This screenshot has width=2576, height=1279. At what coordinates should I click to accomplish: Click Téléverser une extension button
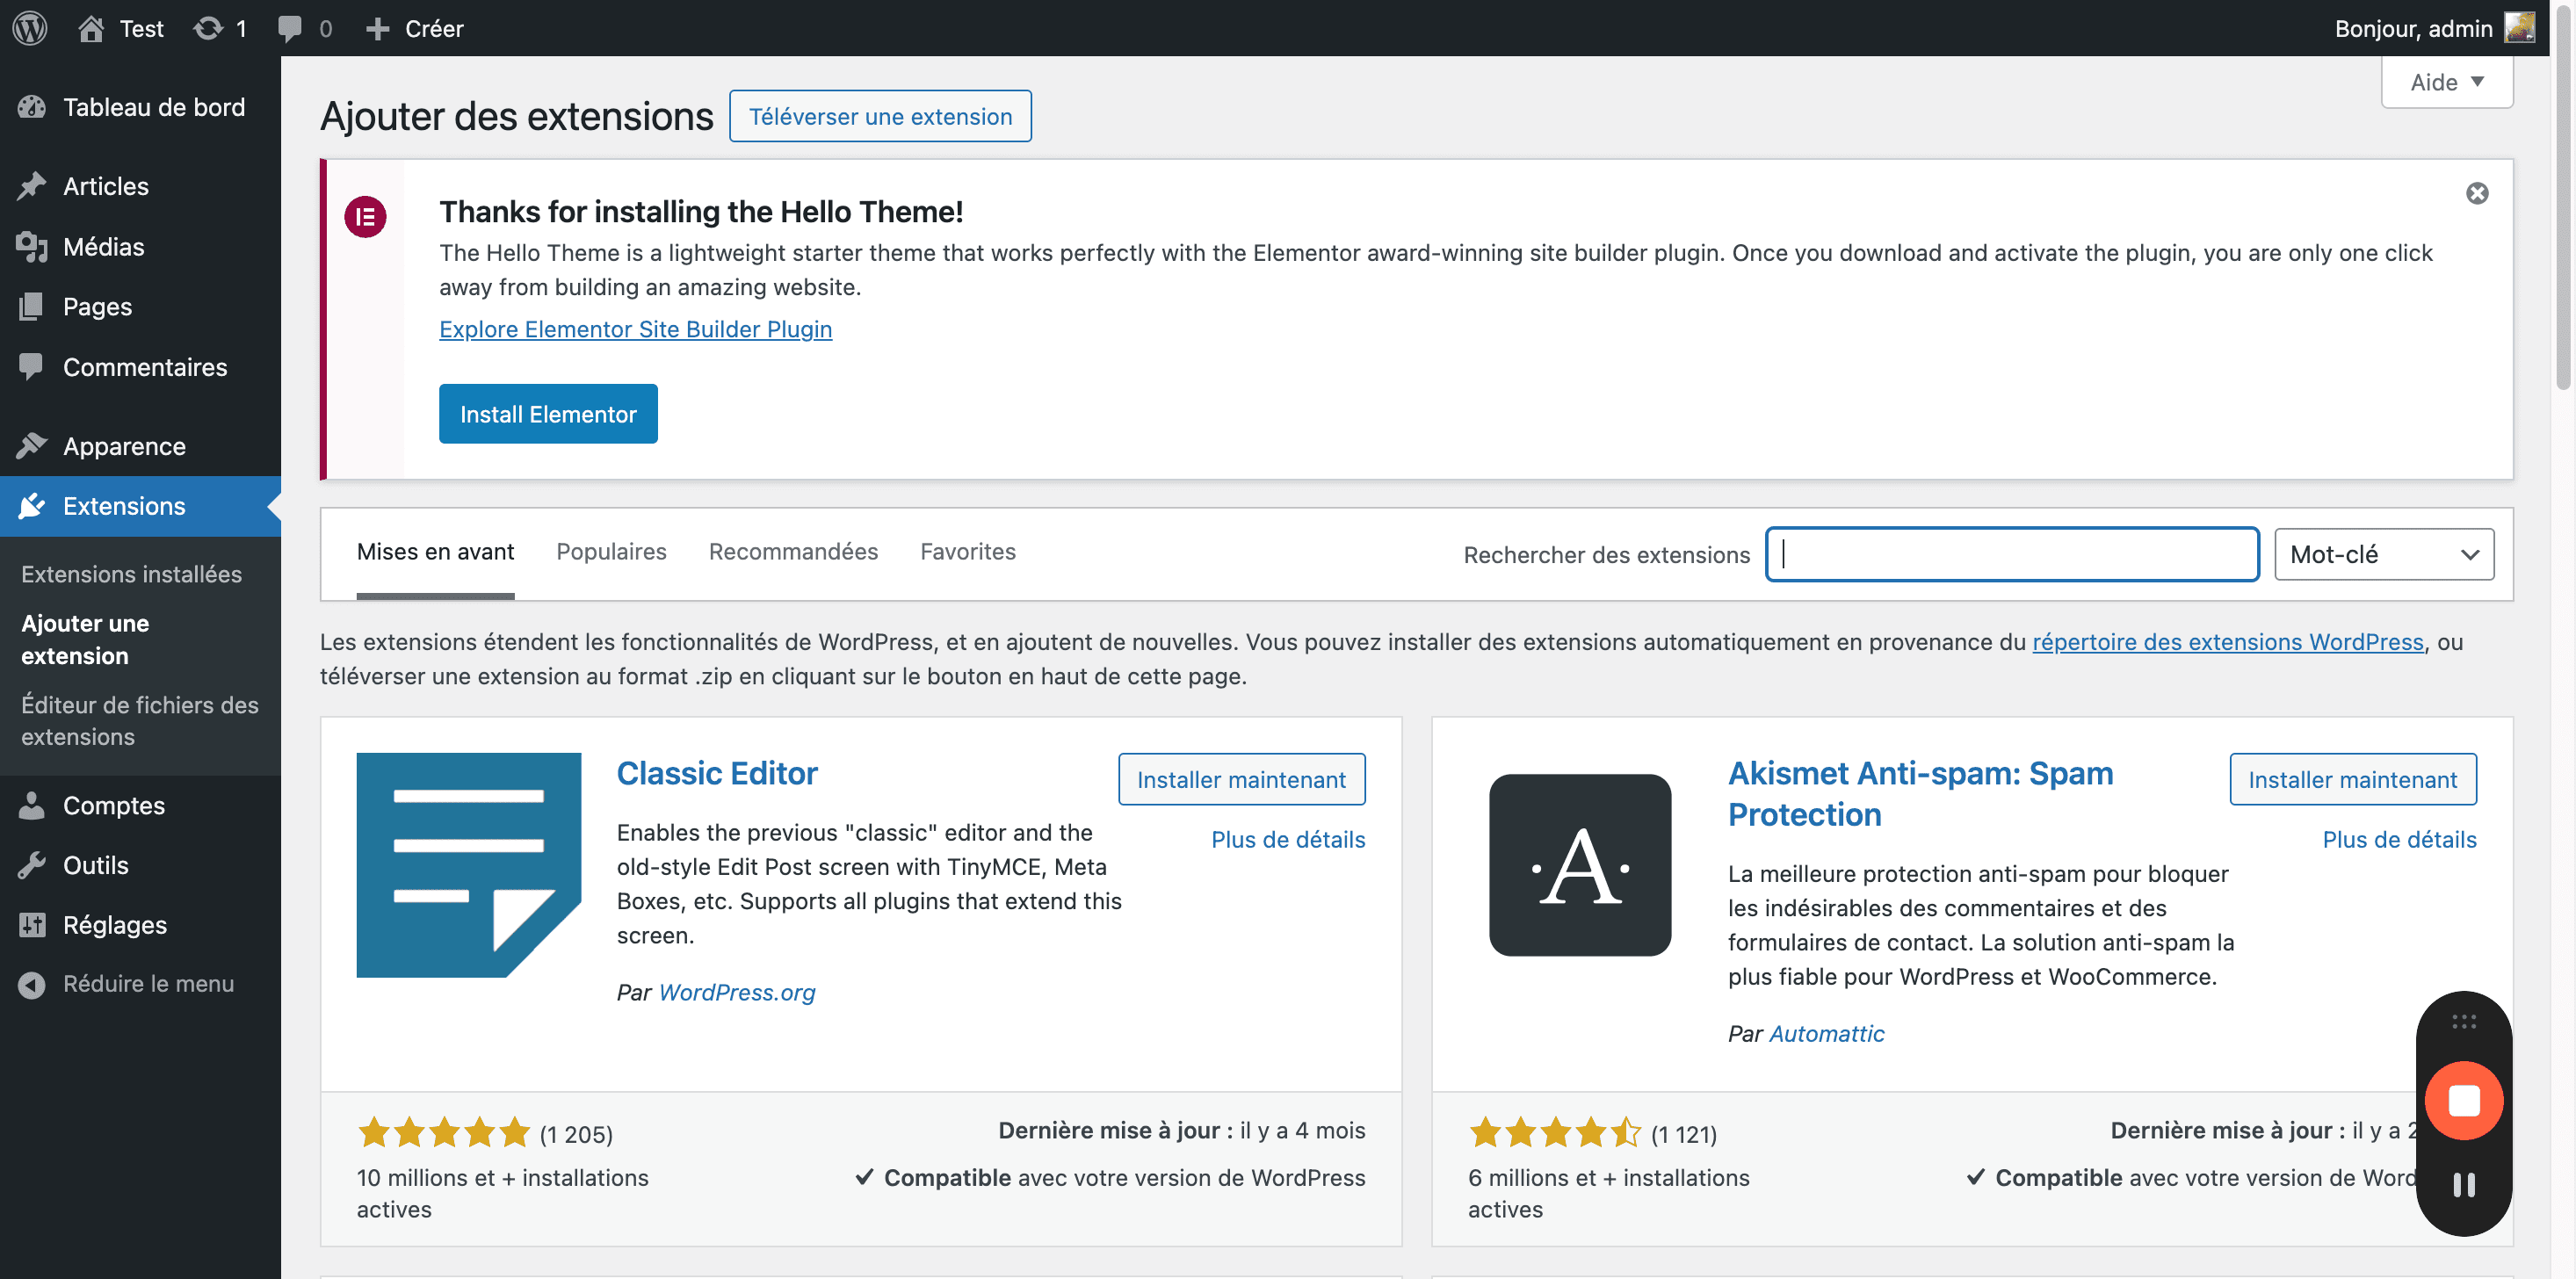(x=880, y=116)
